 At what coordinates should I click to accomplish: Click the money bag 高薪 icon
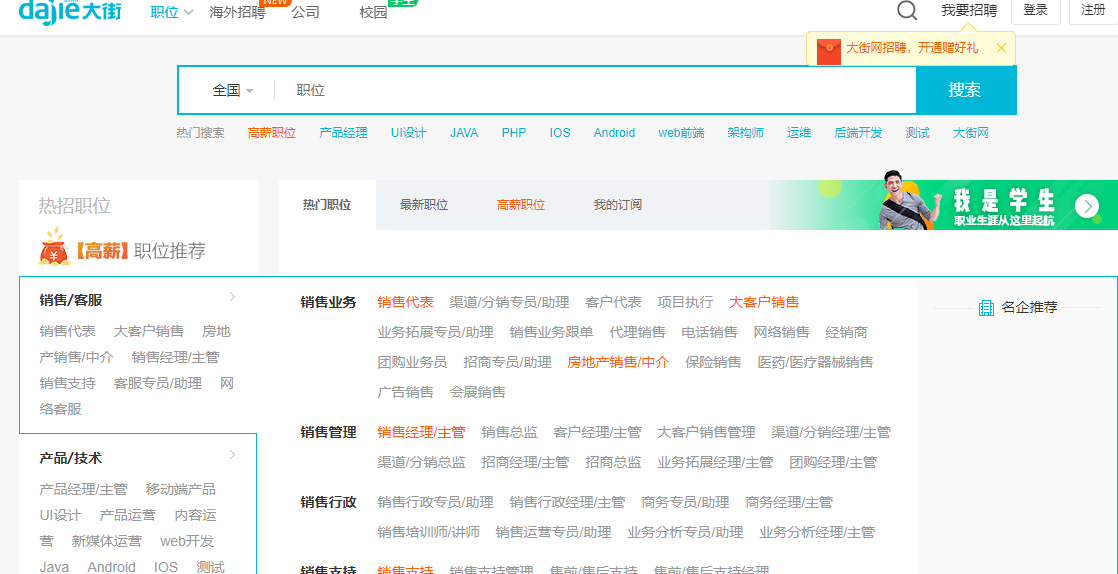coord(54,249)
